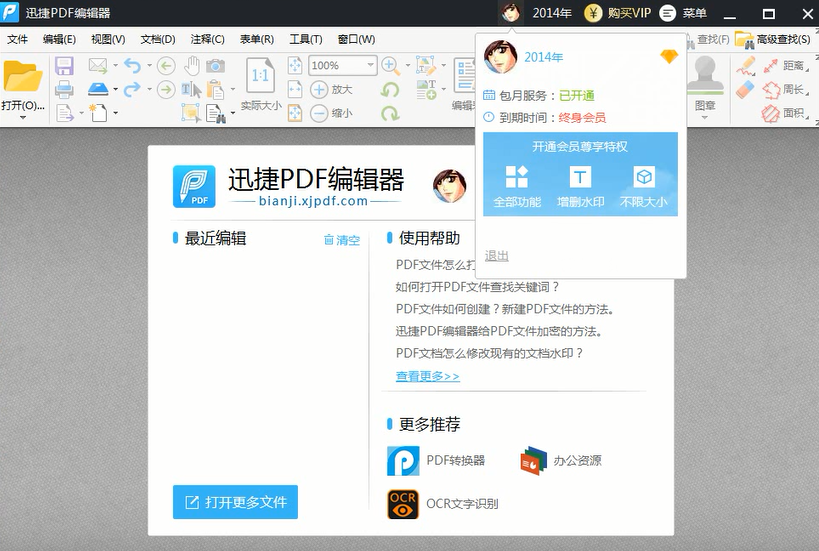Open the 注释(C) menu

pyautogui.click(x=207, y=39)
